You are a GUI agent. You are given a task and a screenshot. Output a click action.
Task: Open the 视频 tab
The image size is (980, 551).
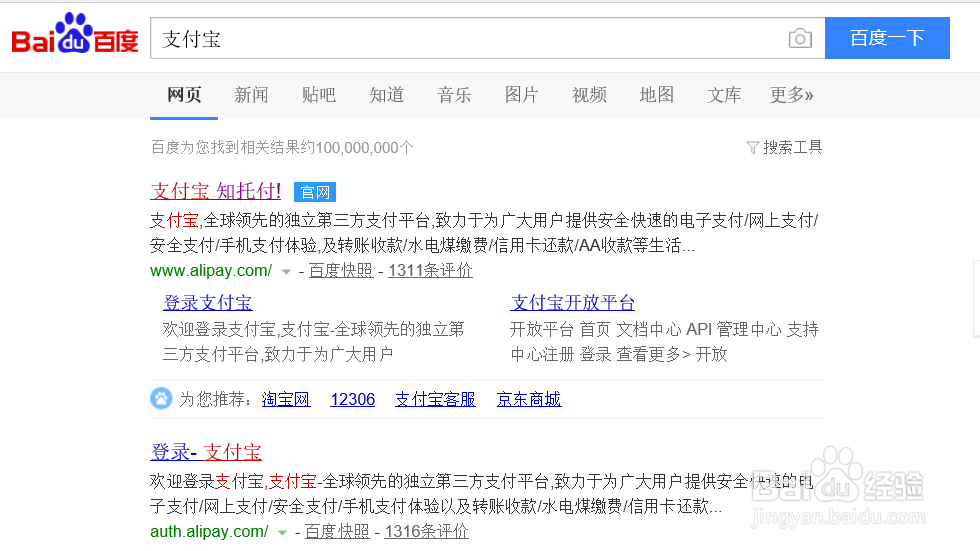click(589, 95)
